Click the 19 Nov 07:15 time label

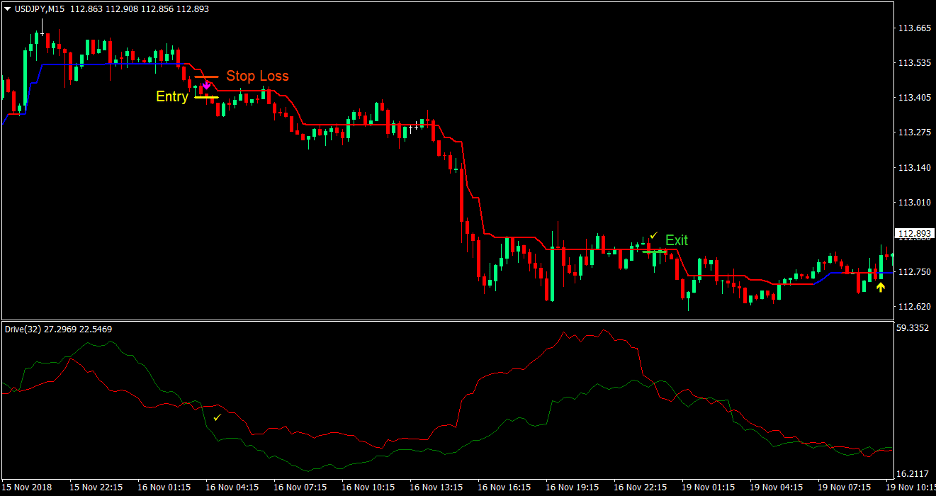[845, 488]
